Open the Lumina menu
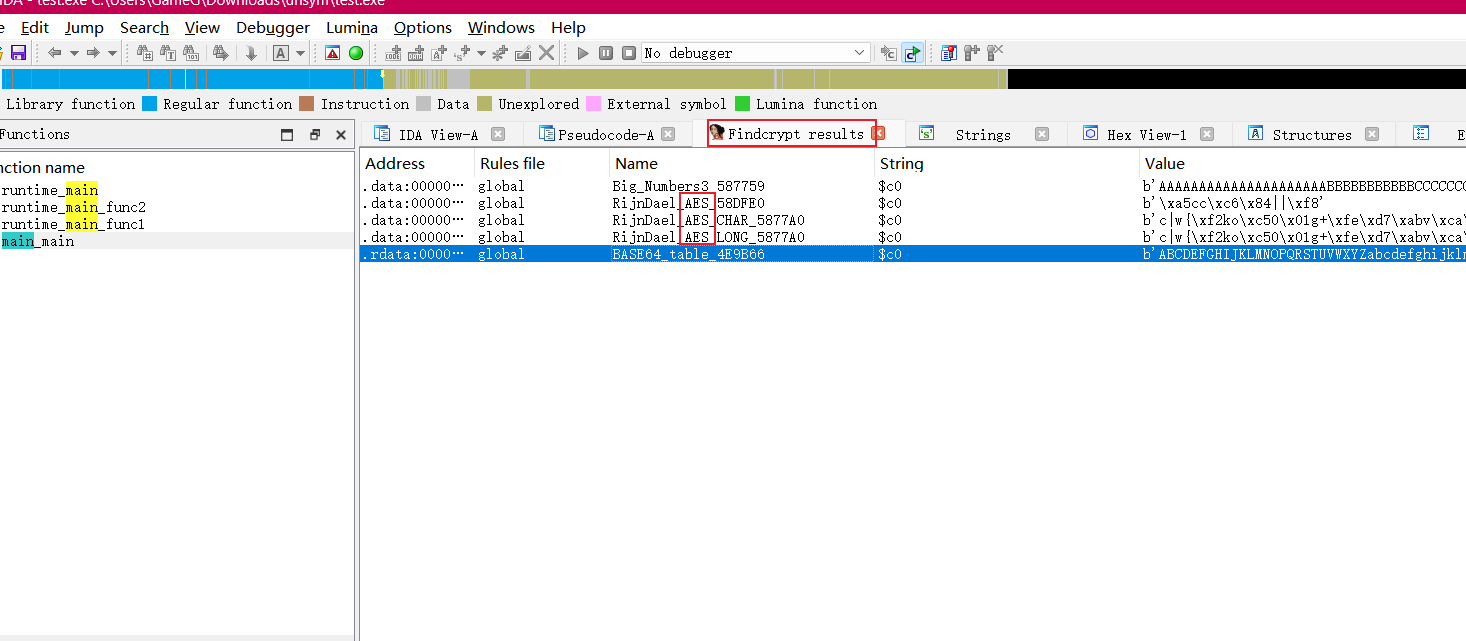The image size is (1466, 641). pyautogui.click(x=352, y=27)
